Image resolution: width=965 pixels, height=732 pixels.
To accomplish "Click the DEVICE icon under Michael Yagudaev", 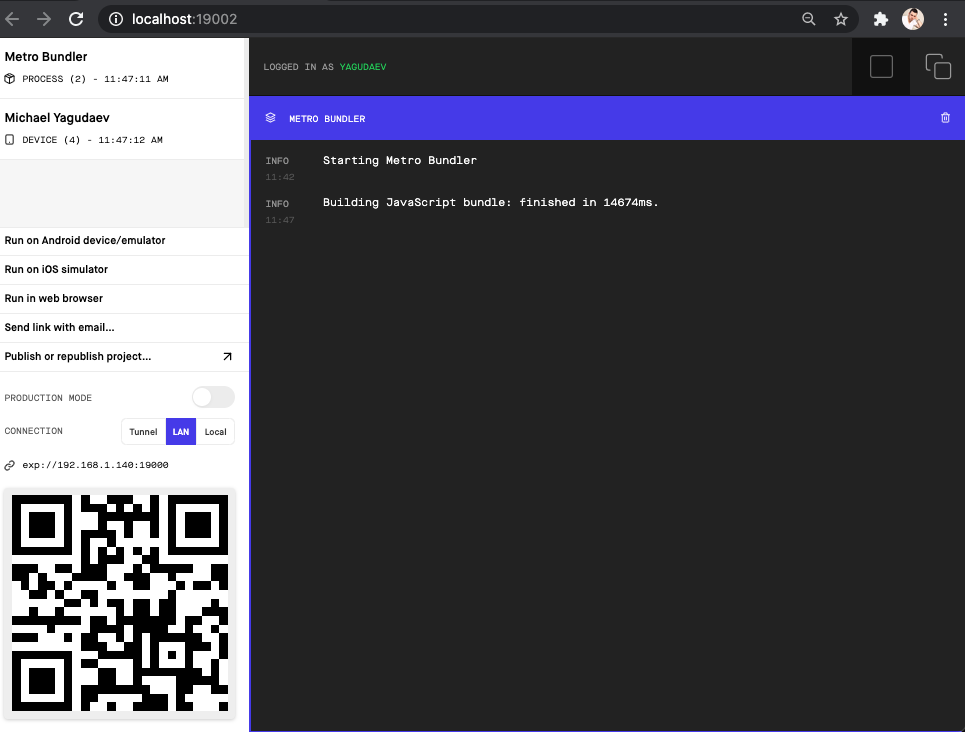I will (x=9, y=139).
